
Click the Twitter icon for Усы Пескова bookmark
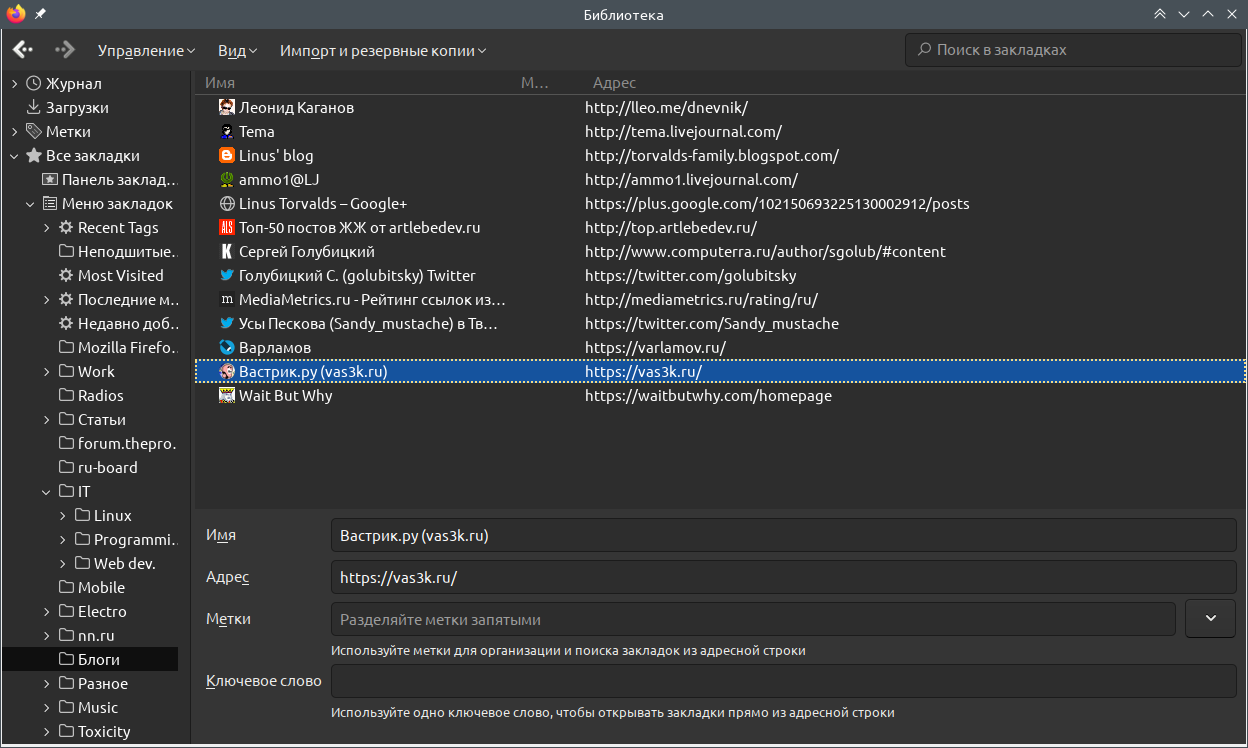click(227, 323)
